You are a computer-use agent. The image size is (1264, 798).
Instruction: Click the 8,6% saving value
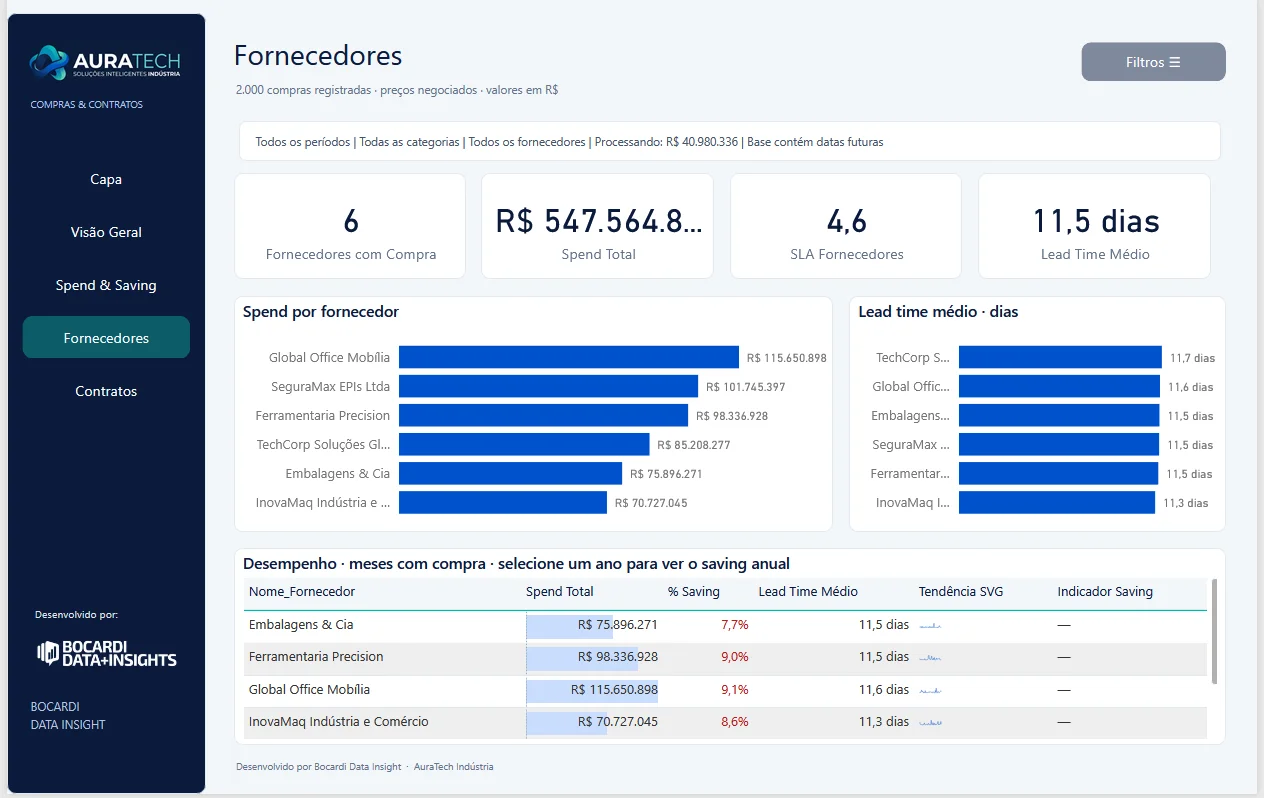click(734, 721)
